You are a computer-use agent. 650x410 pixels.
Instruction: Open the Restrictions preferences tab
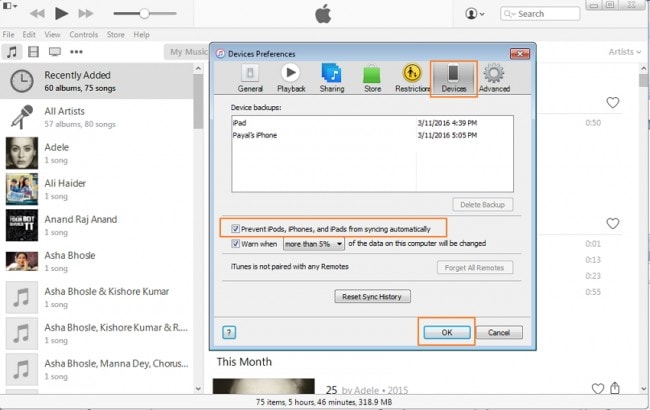click(412, 78)
